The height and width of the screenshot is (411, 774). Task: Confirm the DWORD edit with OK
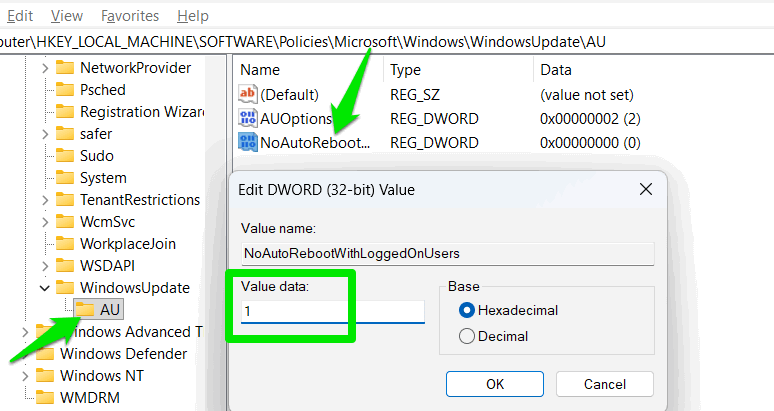click(495, 384)
